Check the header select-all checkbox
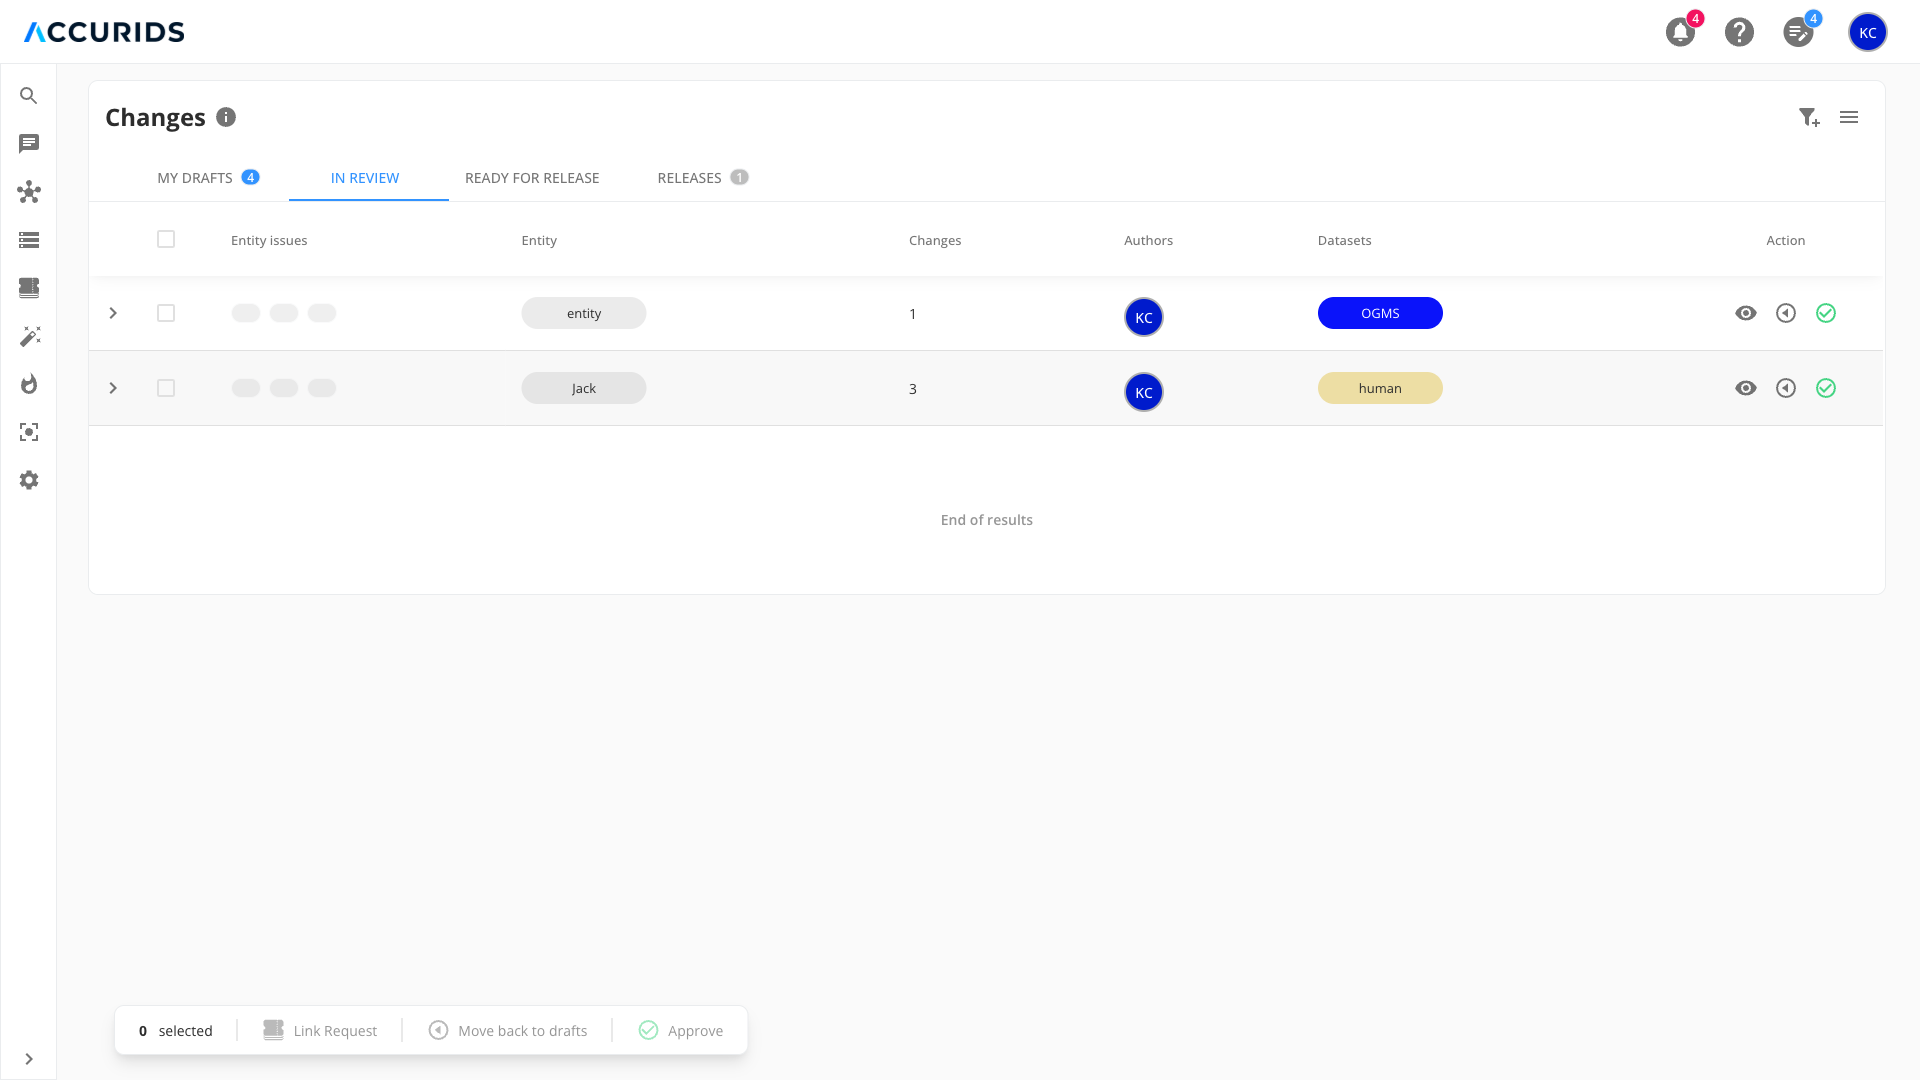 pyautogui.click(x=166, y=239)
